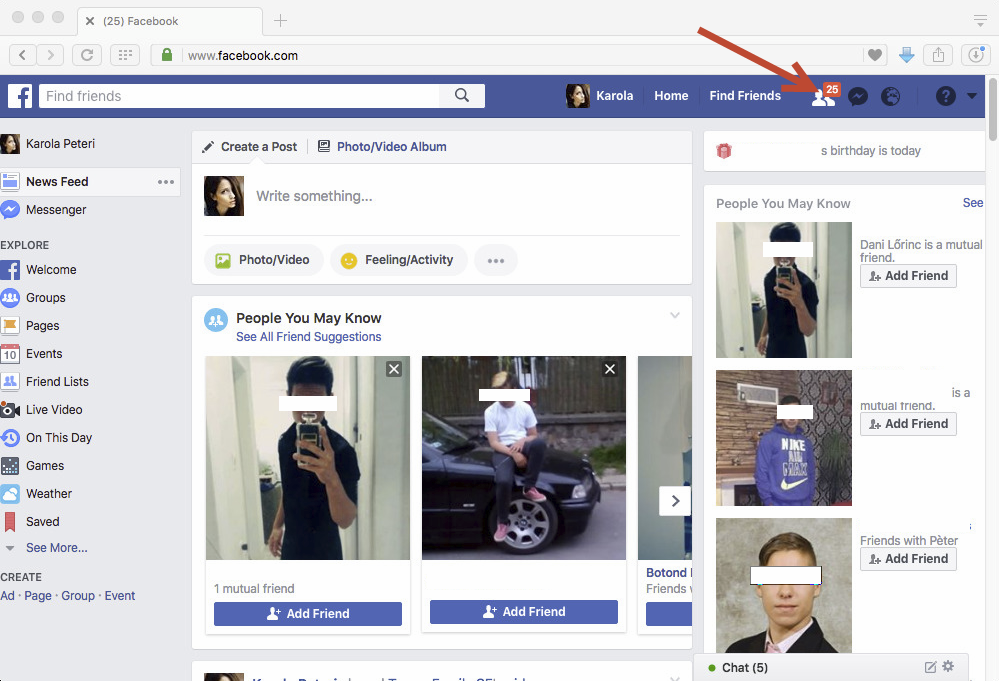Click the Photo/Video button in composer
Viewport: 999px width, 681px height.
(x=263, y=260)
